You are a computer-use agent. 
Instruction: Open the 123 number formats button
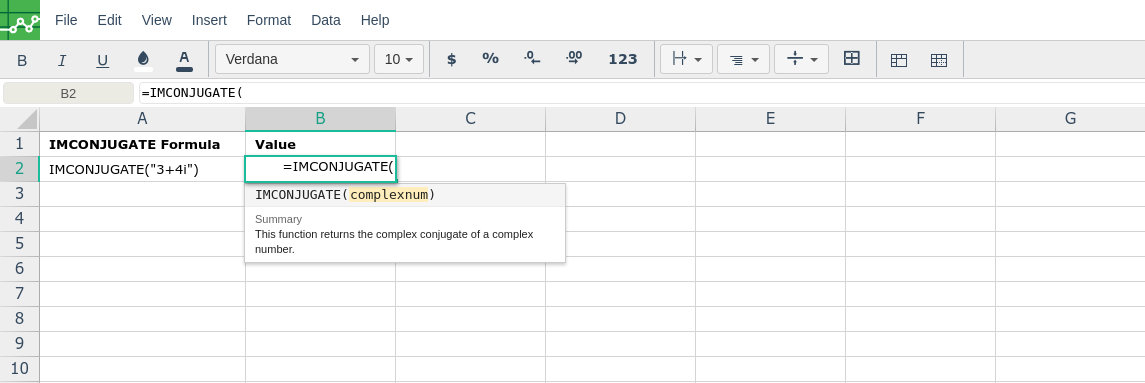[x=623, y=59]
